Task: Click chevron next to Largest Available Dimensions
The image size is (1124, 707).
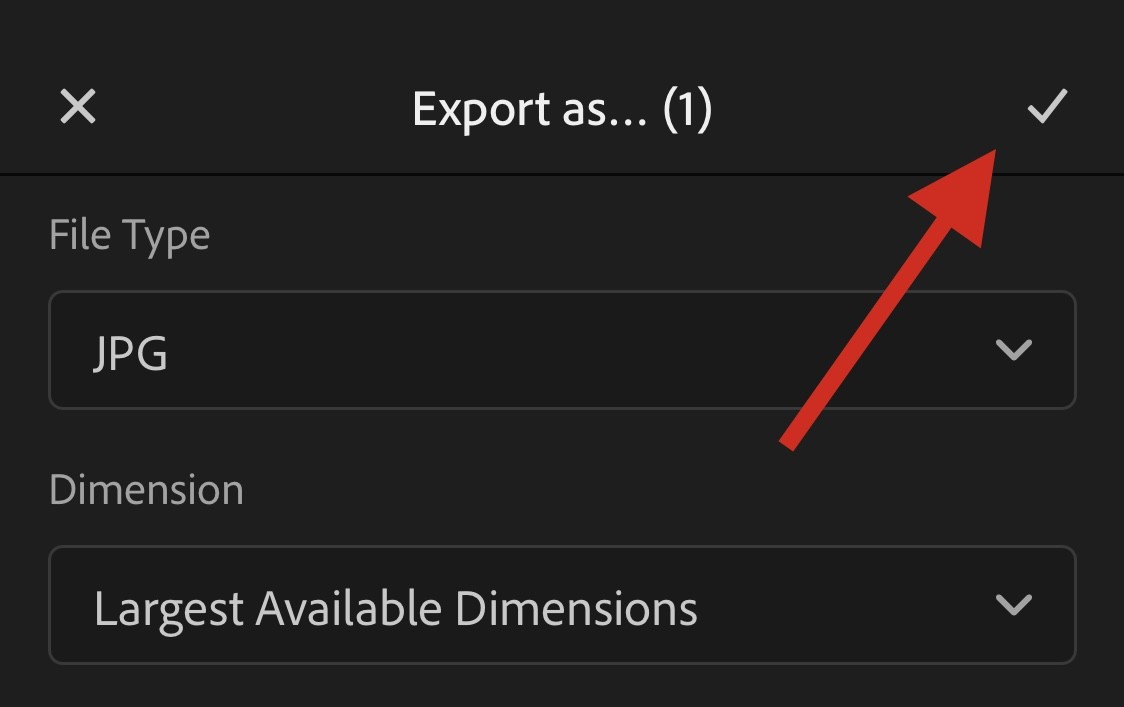Action: click(x=1014, y=605)
